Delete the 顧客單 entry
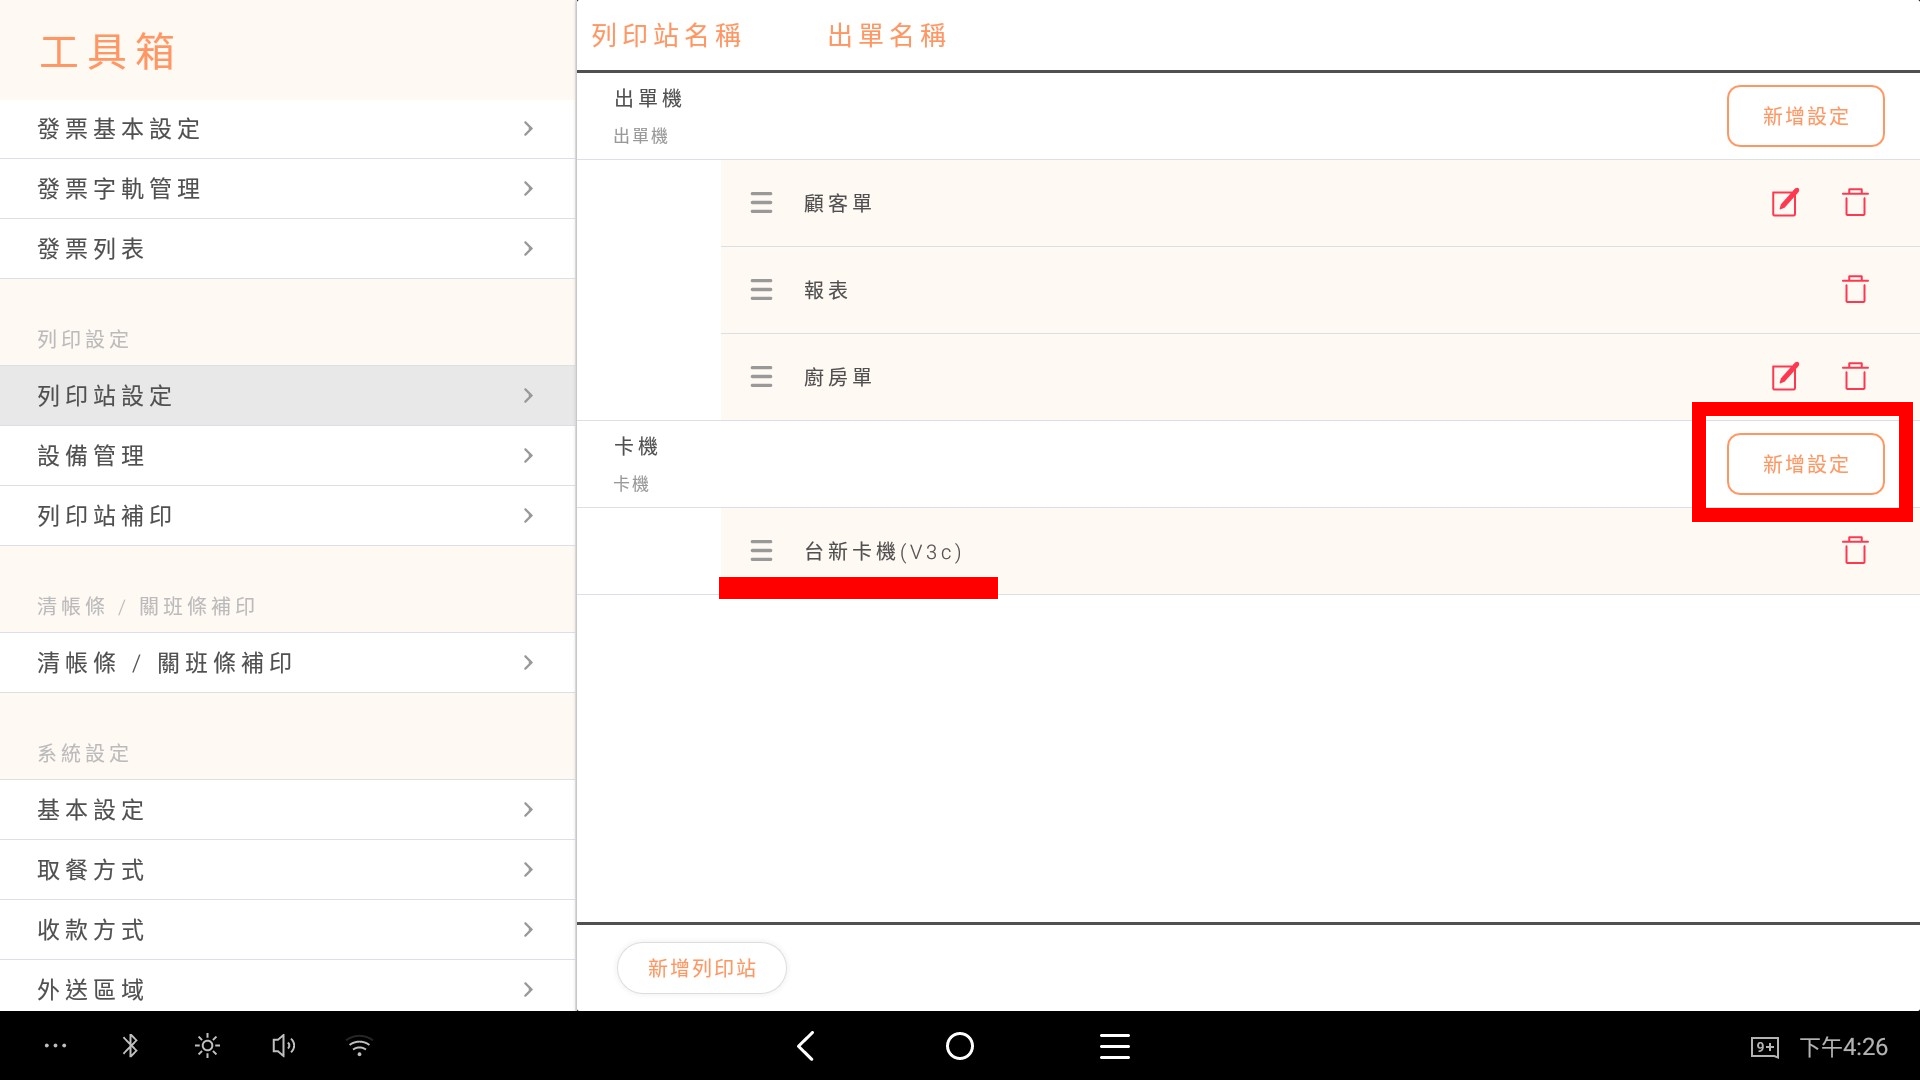 click(1855, 203)
